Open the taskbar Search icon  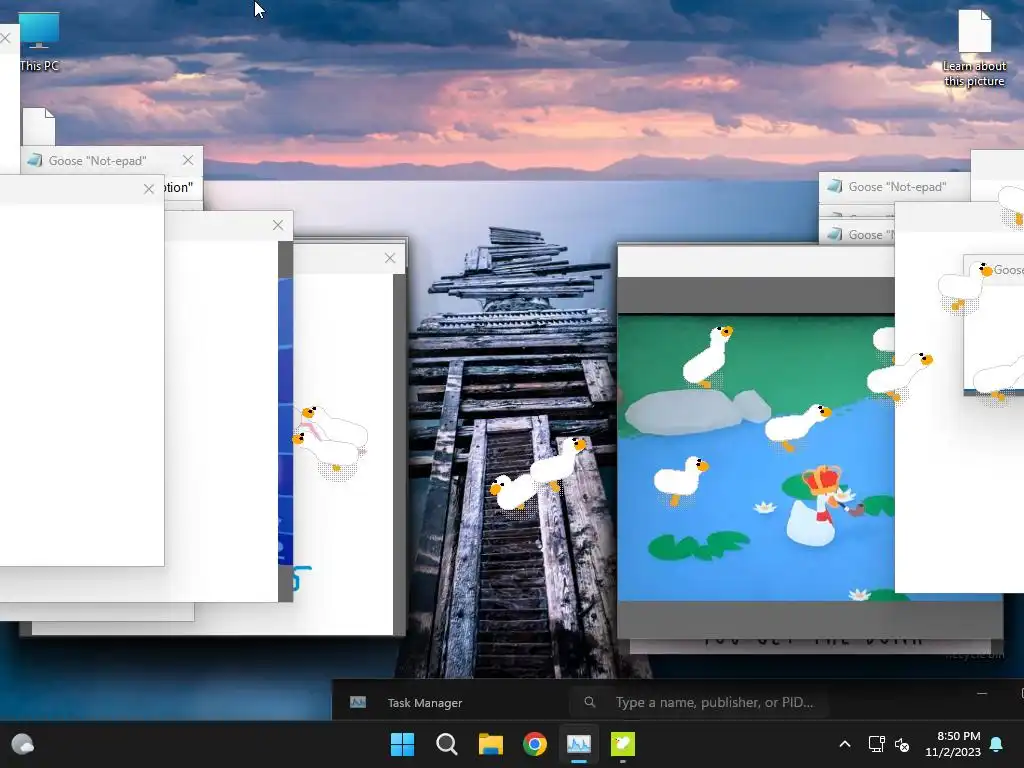coord(447,744)
